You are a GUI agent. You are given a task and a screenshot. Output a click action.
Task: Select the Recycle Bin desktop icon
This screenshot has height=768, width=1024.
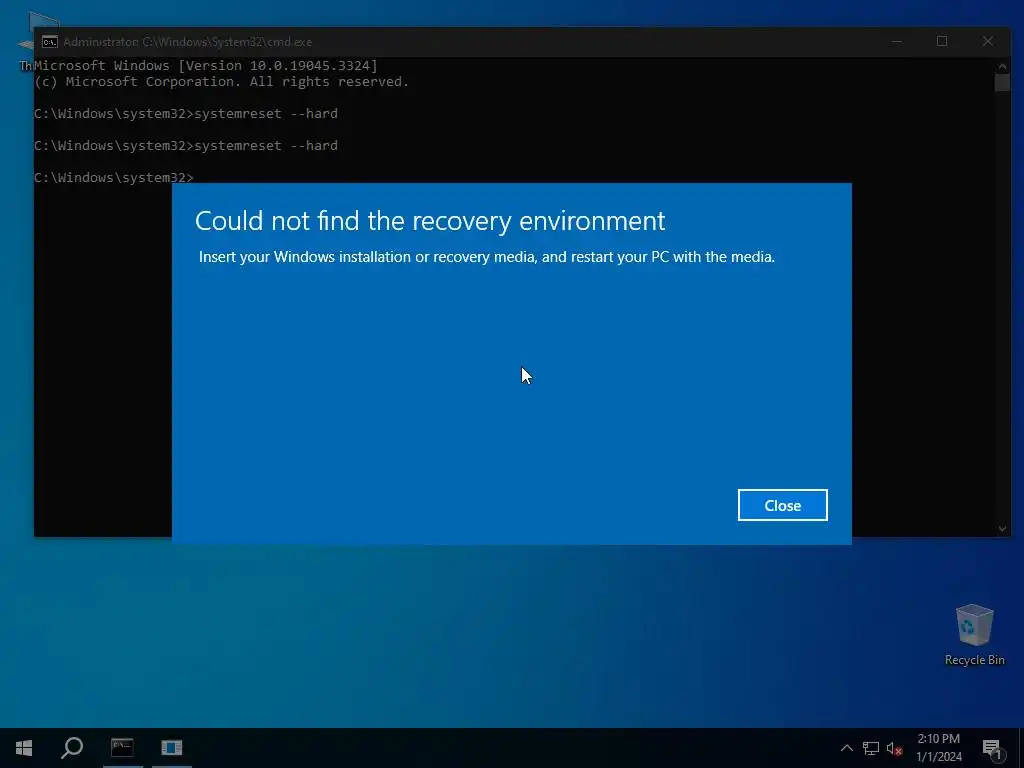coord(974,635)
